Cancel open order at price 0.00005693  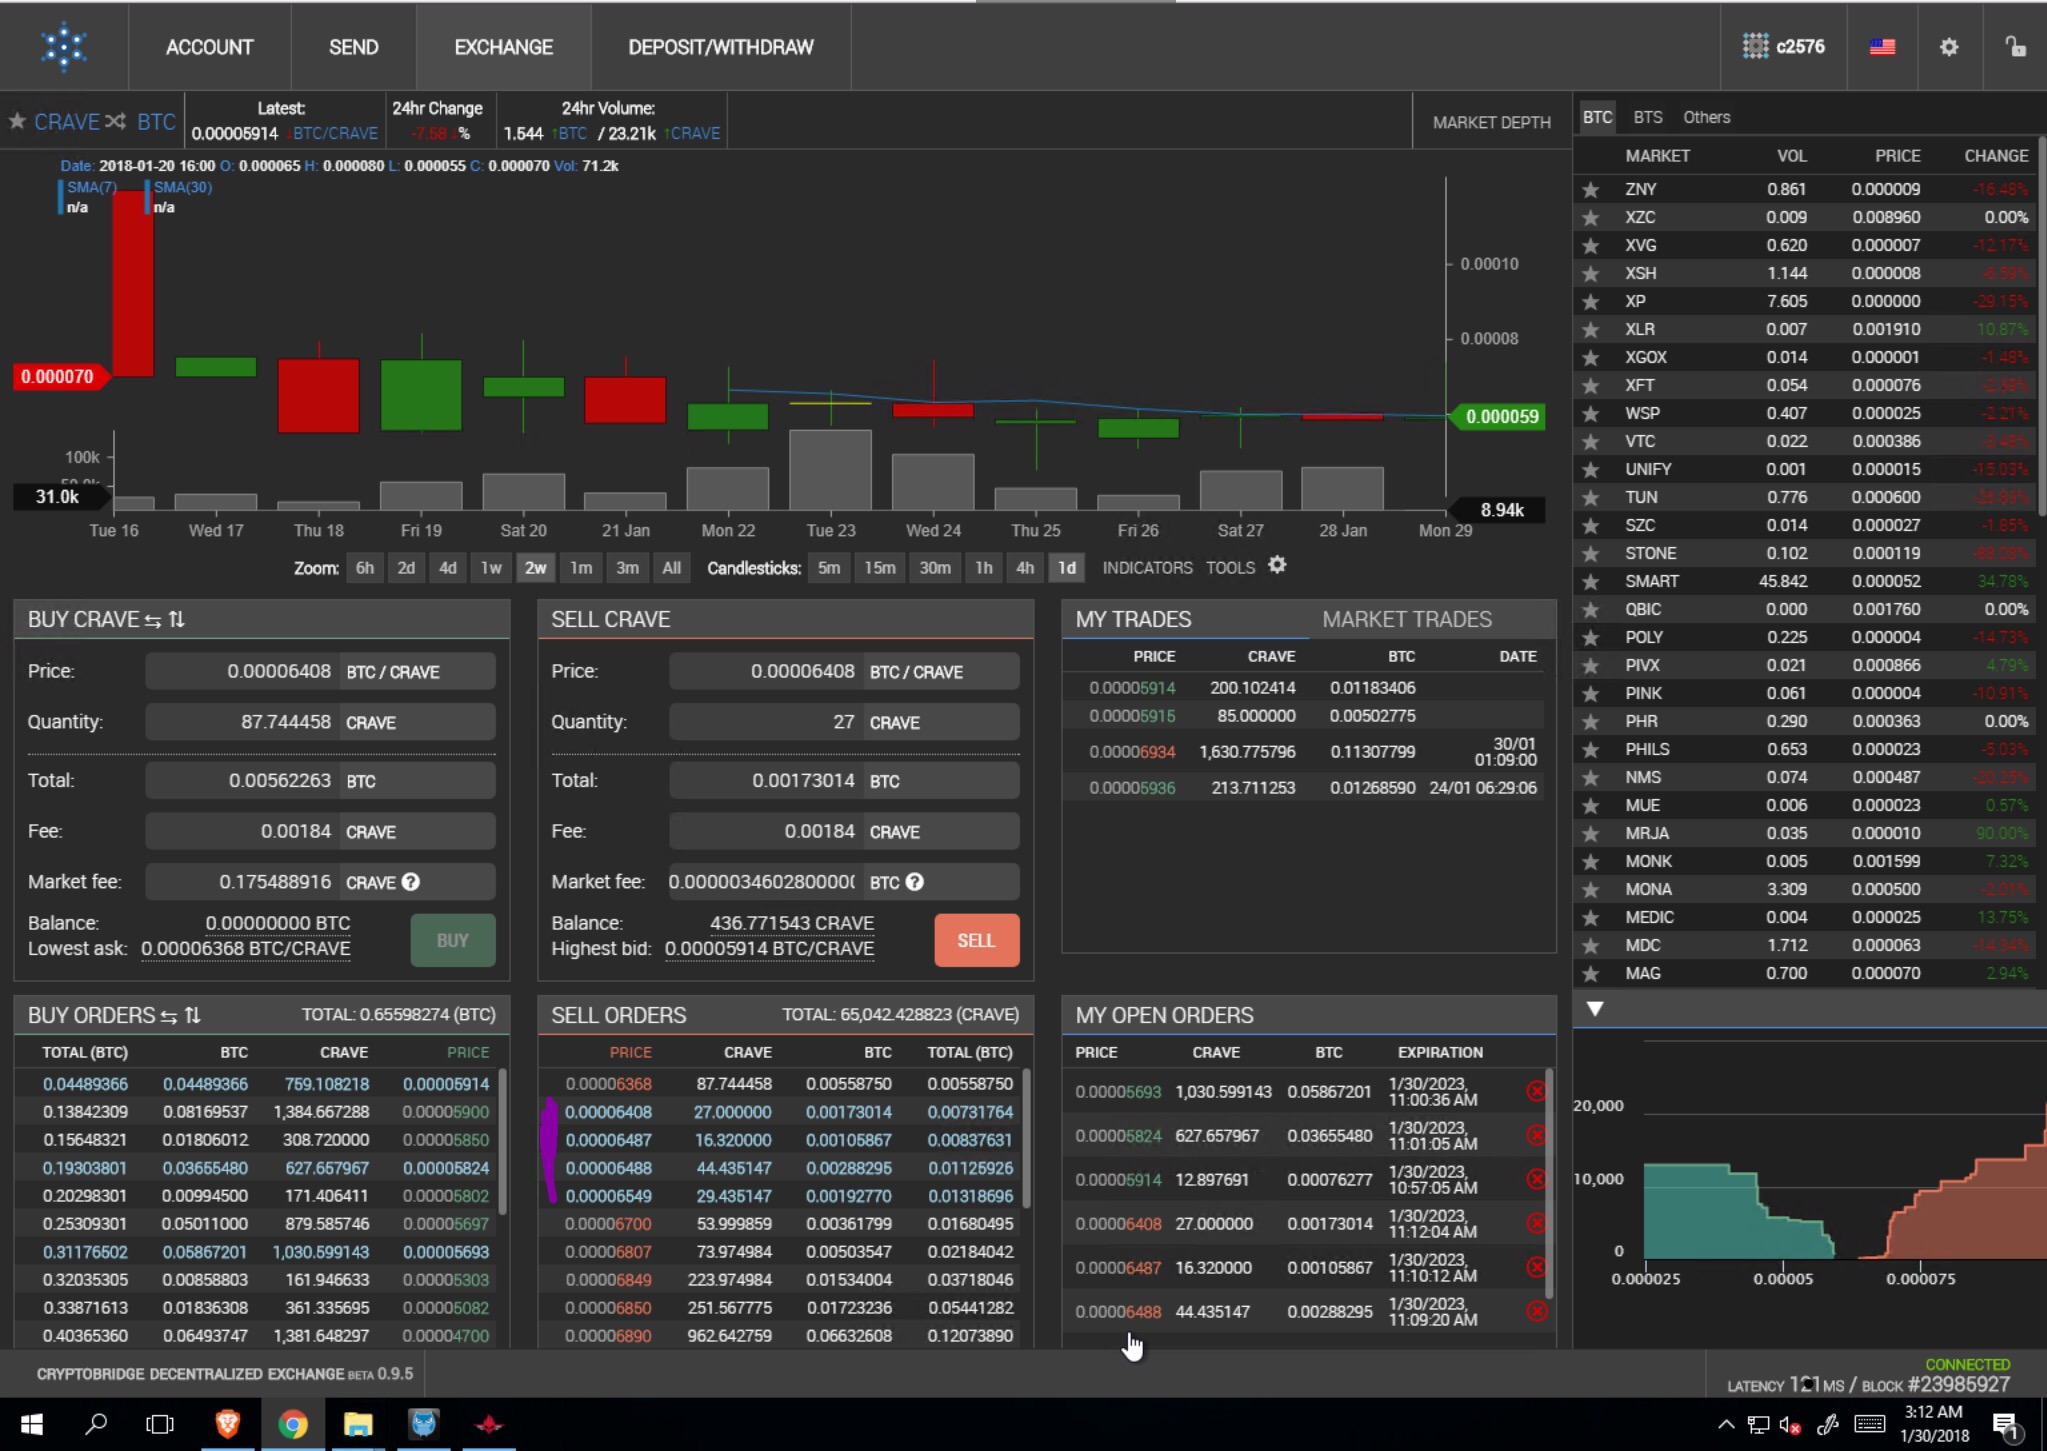[x=1536, y=1091]
